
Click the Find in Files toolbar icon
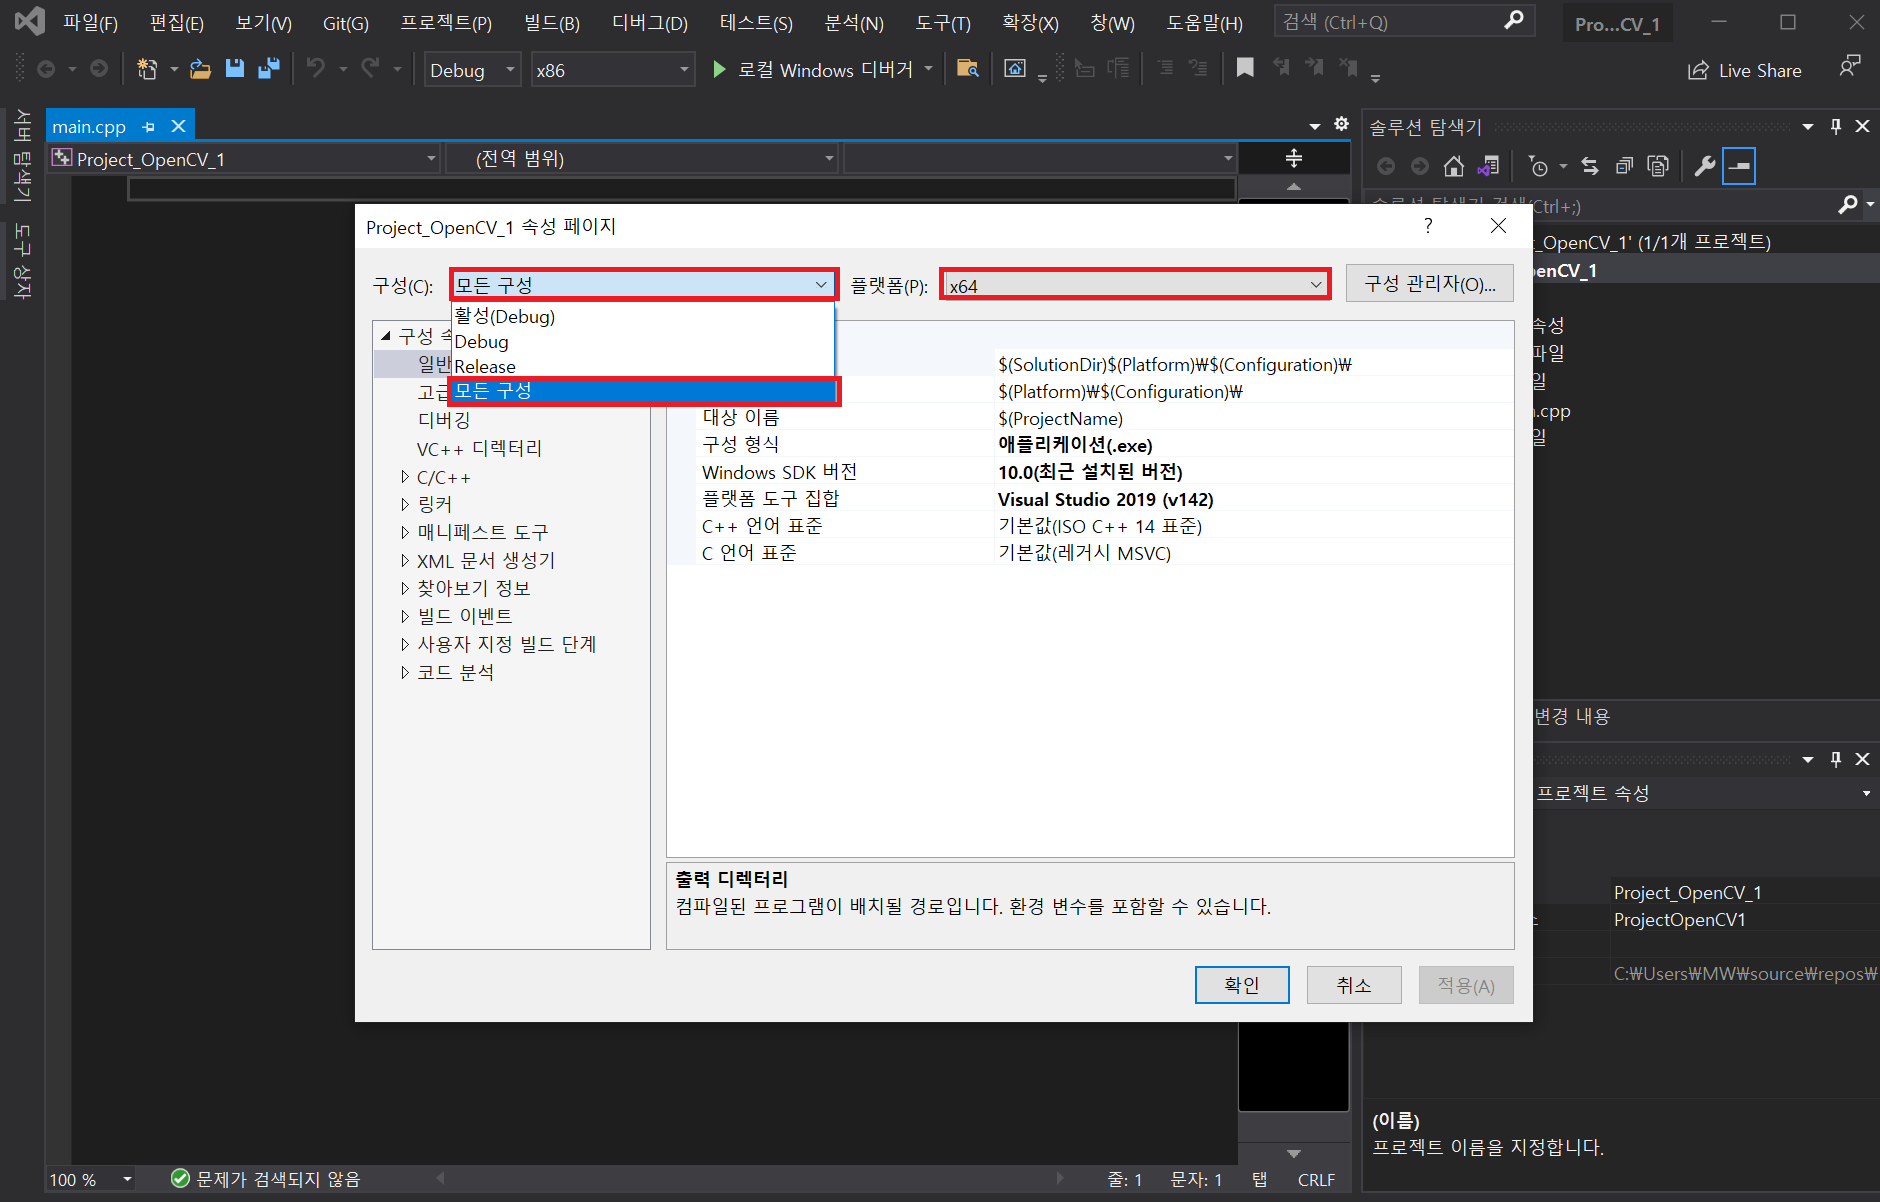point(967,69)
